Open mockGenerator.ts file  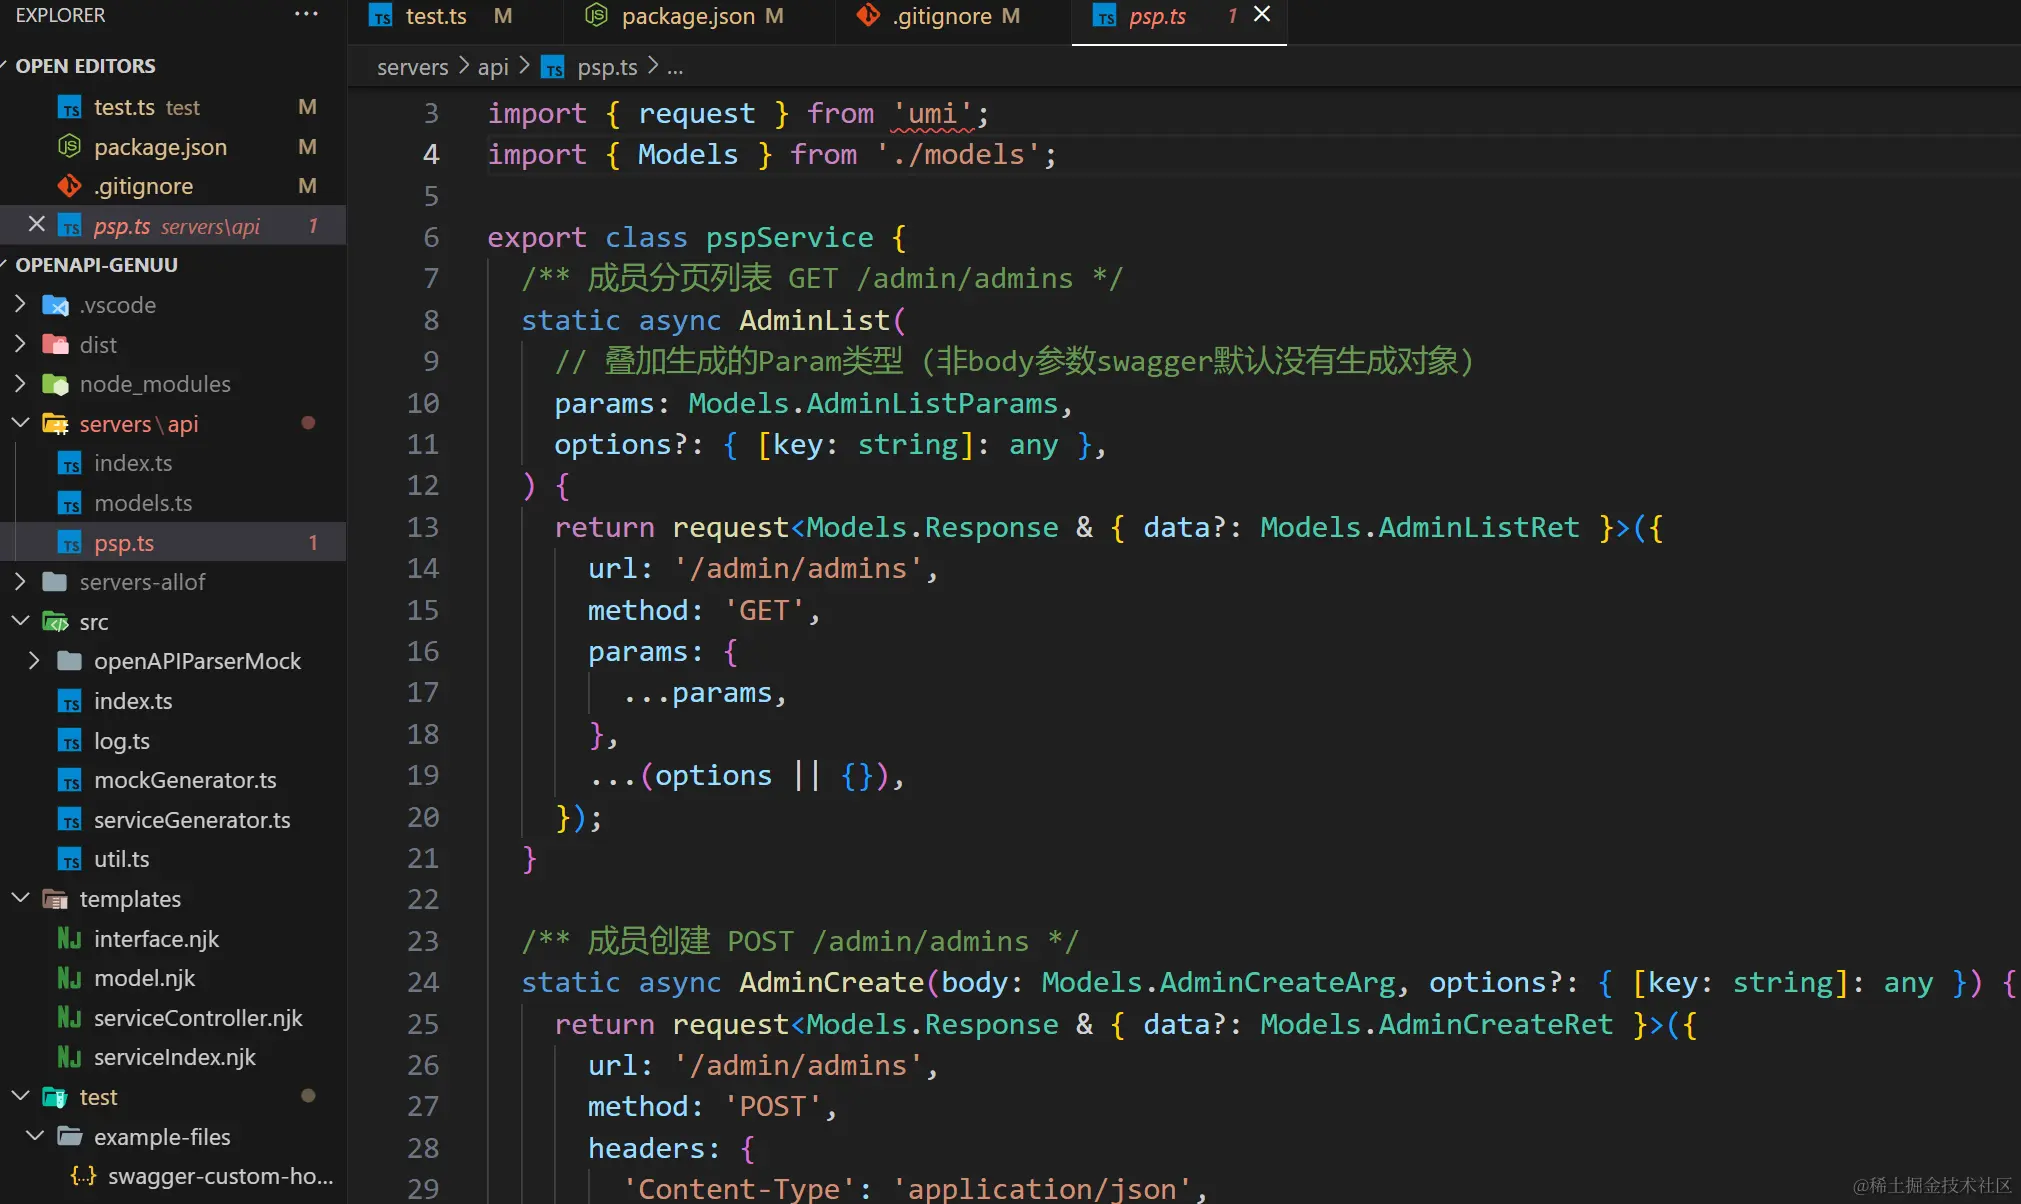tap(173, 779)
